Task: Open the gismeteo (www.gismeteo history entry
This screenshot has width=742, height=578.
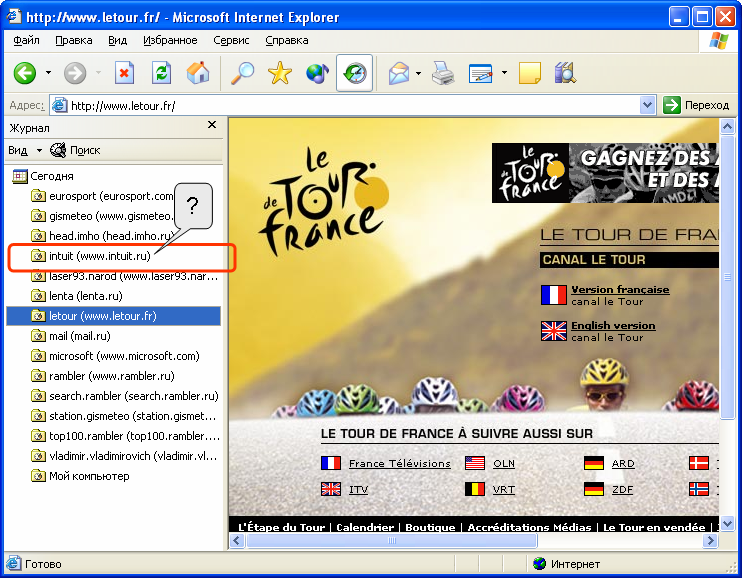Action: [x=102, y=216]
